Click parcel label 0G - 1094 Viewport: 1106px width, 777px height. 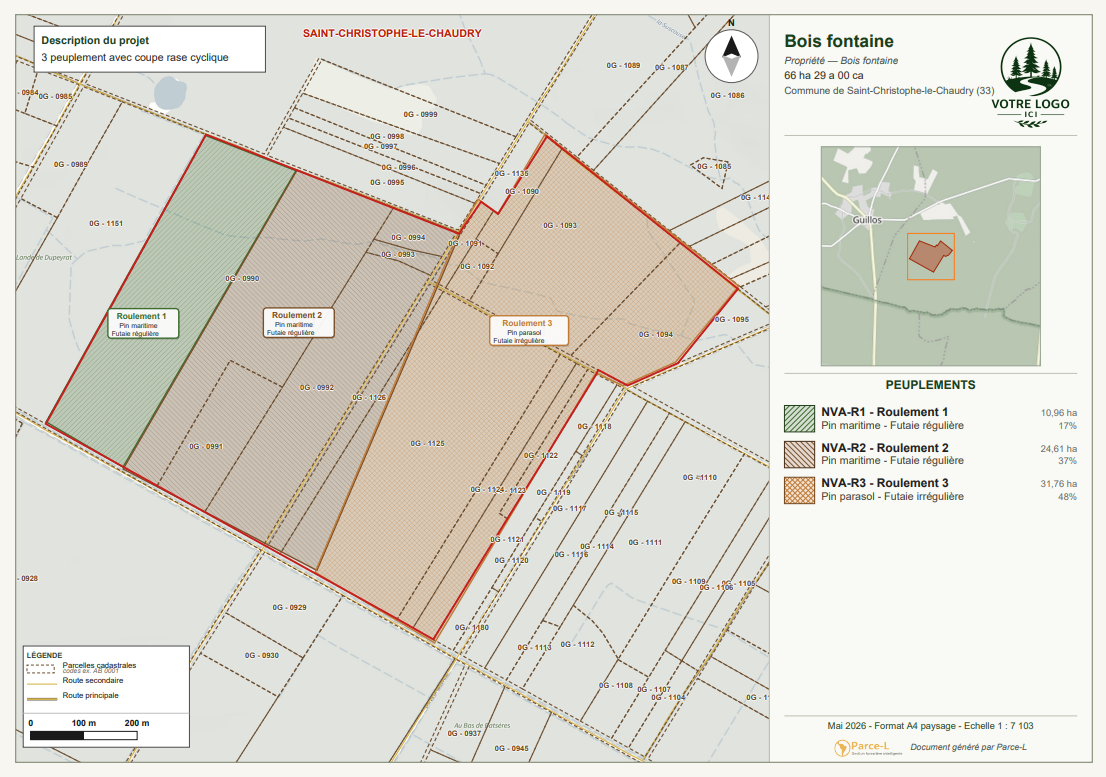click(656, 335)
